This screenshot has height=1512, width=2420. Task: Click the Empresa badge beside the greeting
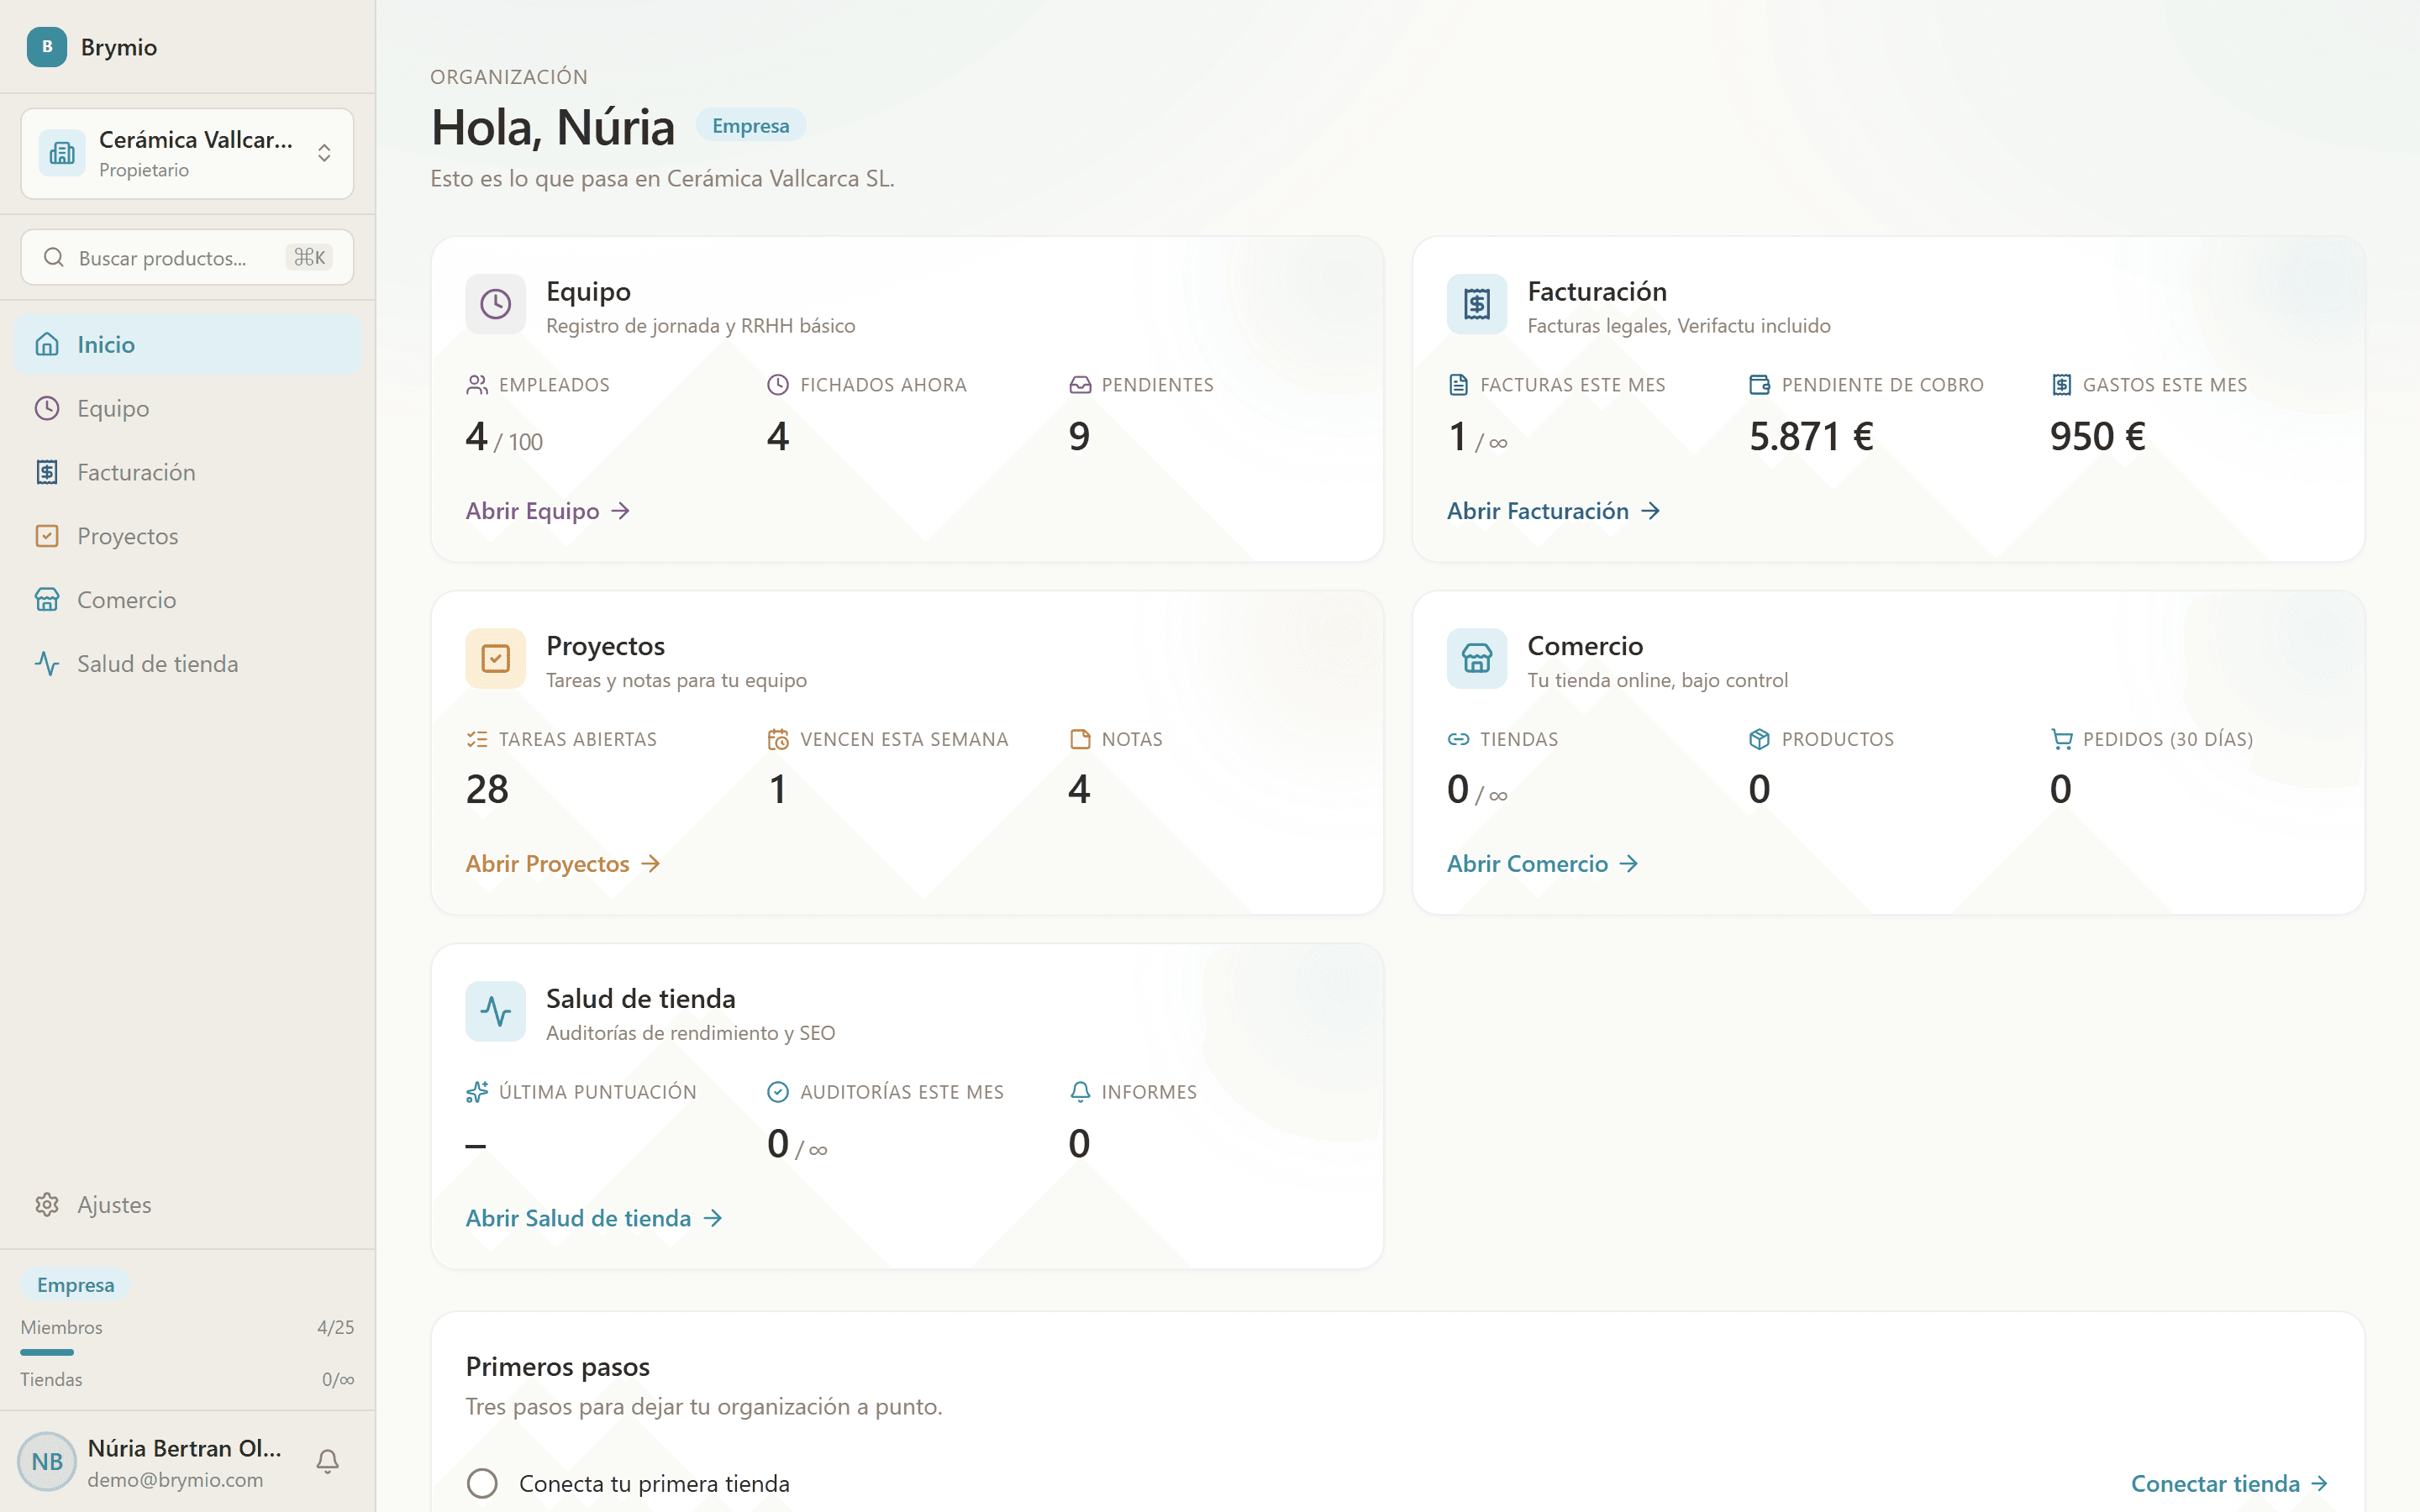[751, 126]
